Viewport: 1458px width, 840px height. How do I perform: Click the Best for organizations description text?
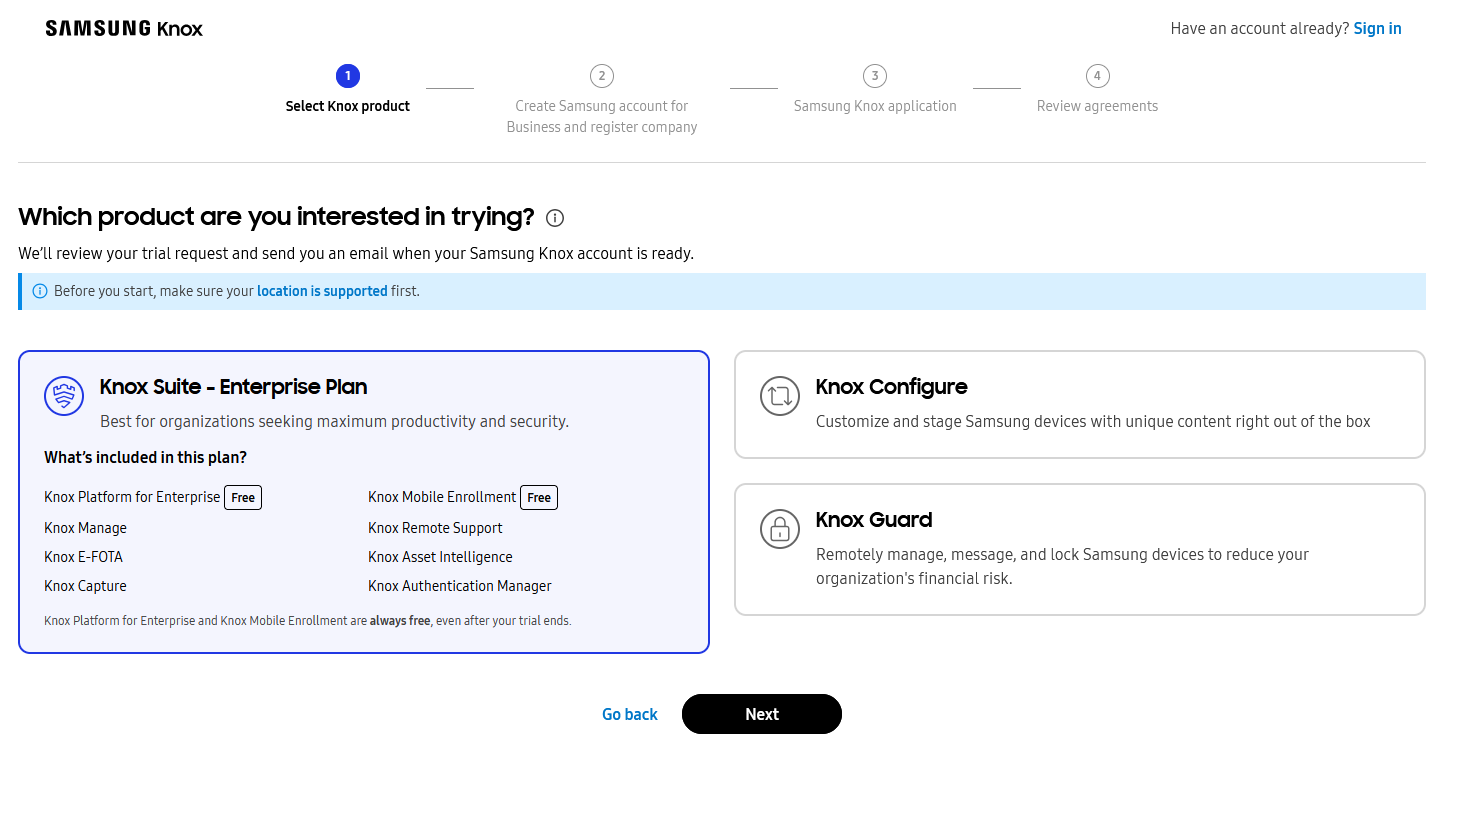(x=334, y=422)
